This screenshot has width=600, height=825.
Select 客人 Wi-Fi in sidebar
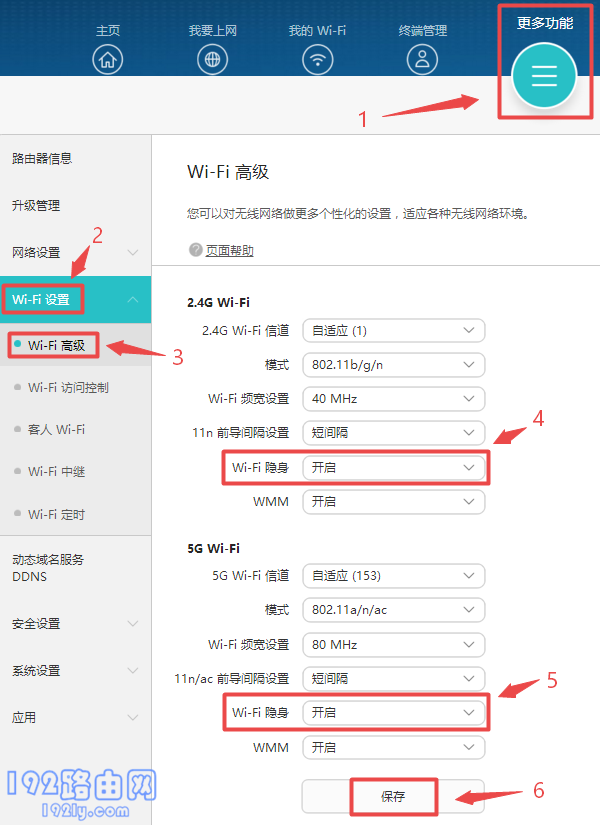tap(56, 429)
